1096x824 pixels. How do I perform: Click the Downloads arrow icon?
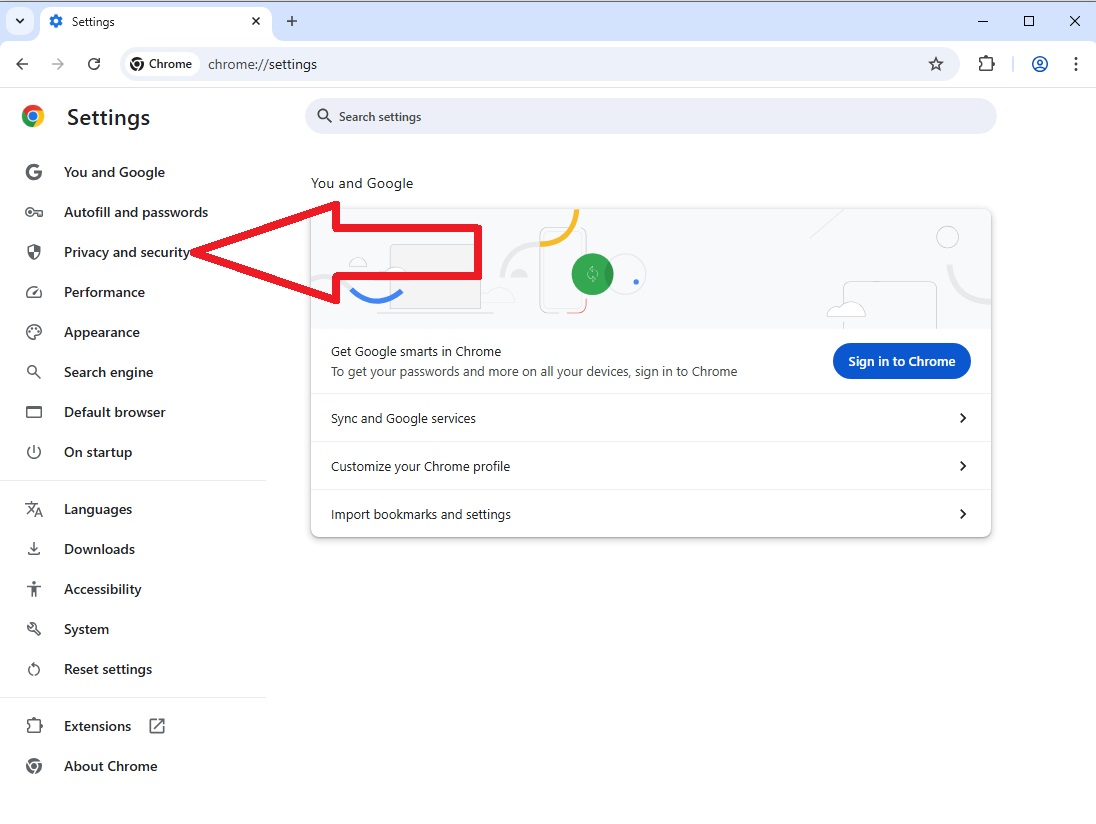[34, 549]
